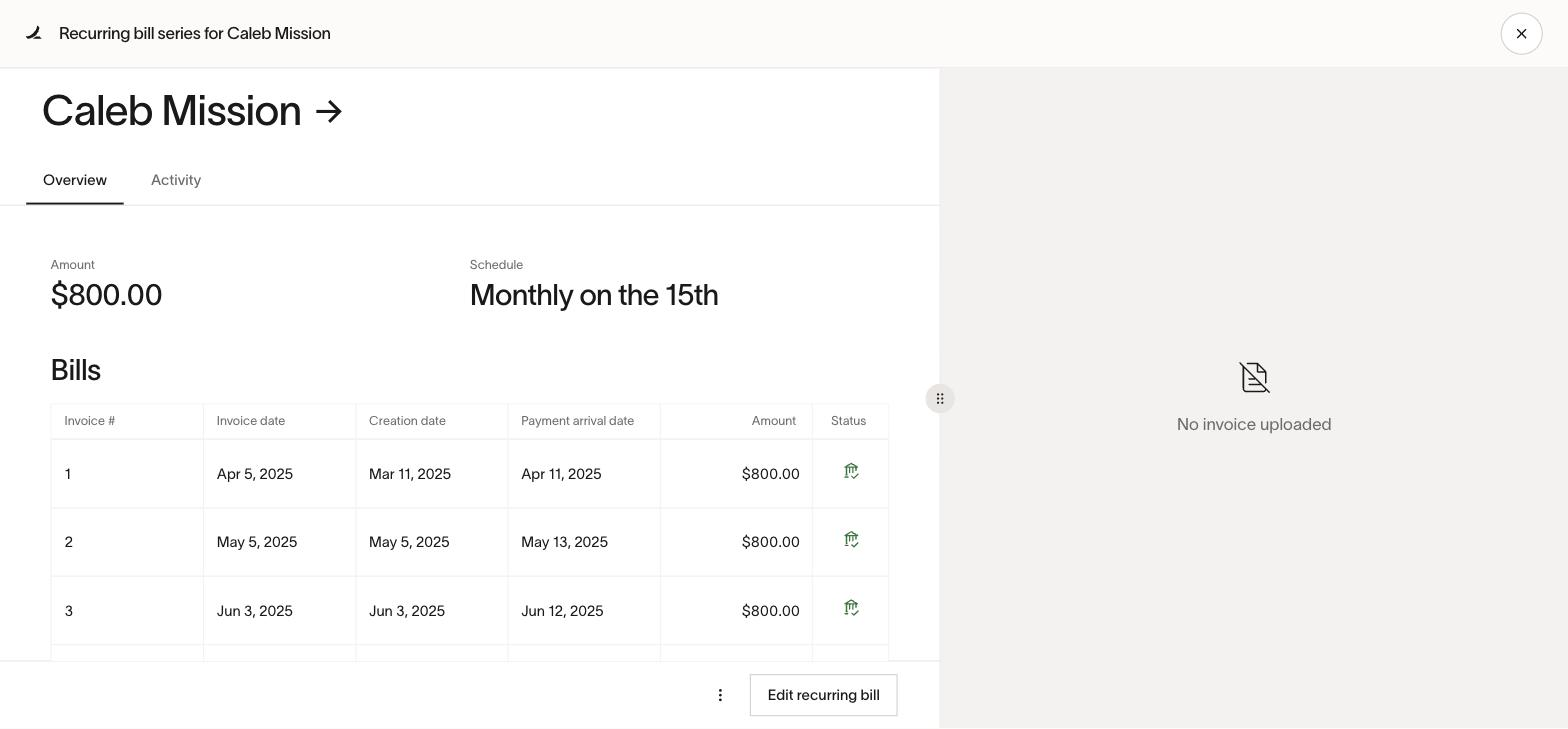The image size is (1568, 729).
Task: Select the Overview tab
Action: click(75, 180)
